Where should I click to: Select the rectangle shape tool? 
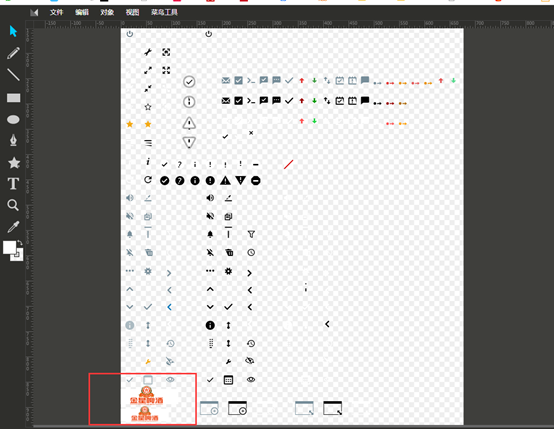(13, 98)
